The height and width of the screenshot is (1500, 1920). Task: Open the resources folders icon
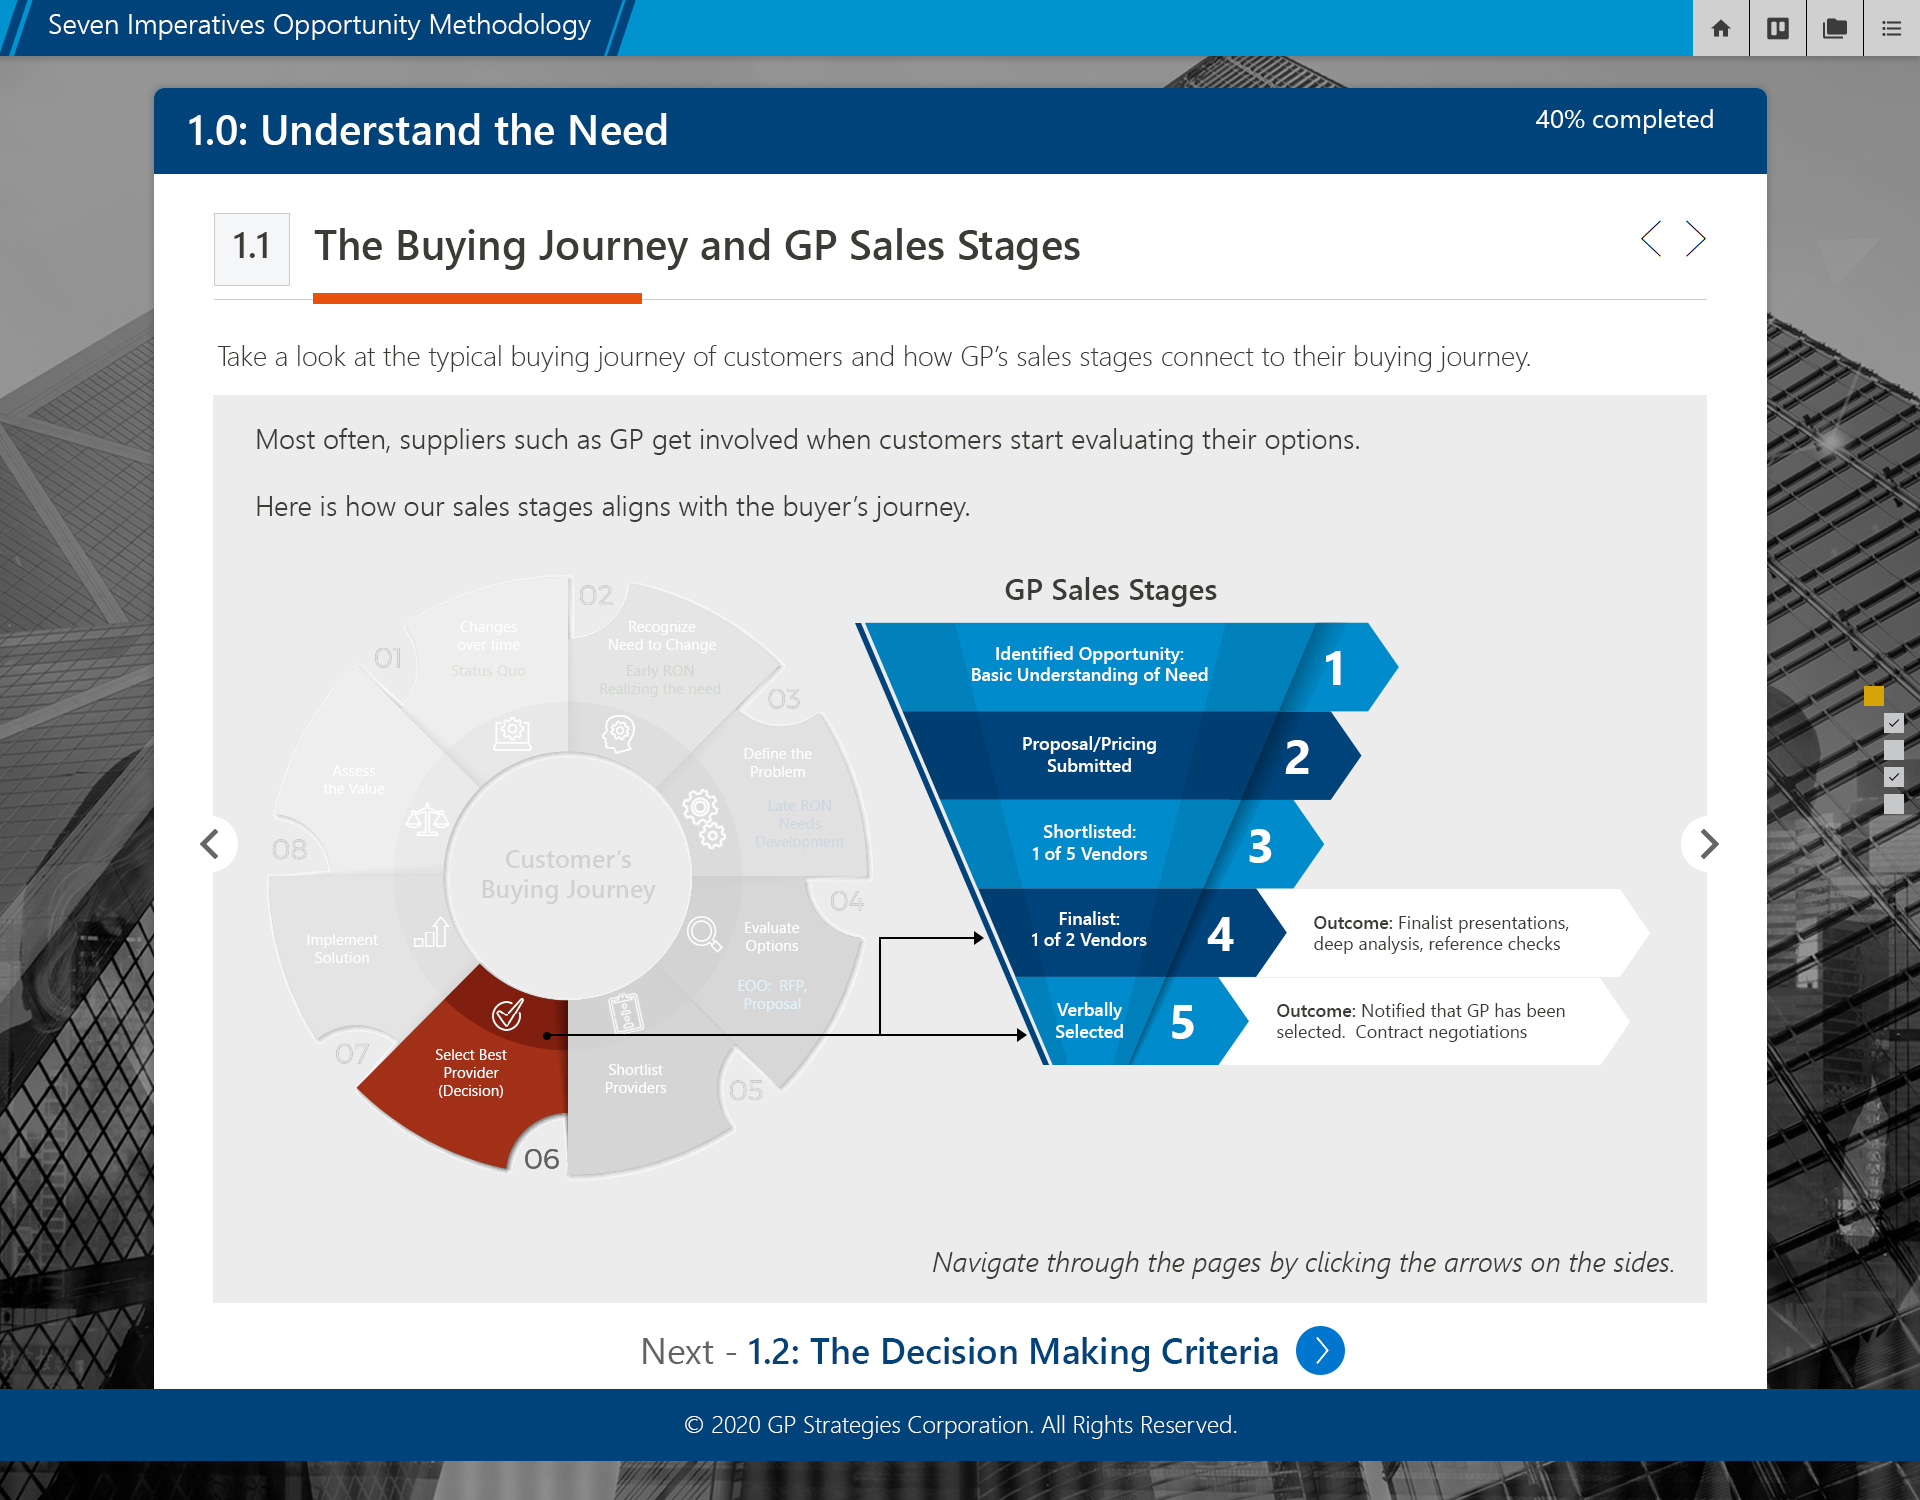click(1835, 28)
